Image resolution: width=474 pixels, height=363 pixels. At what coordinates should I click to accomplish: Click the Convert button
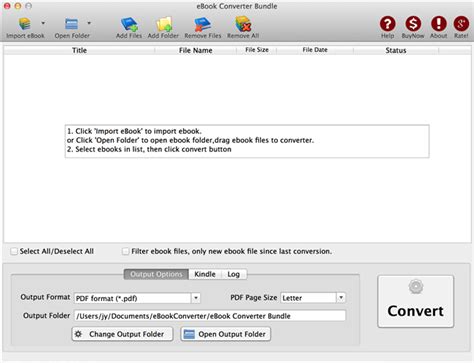416,301
